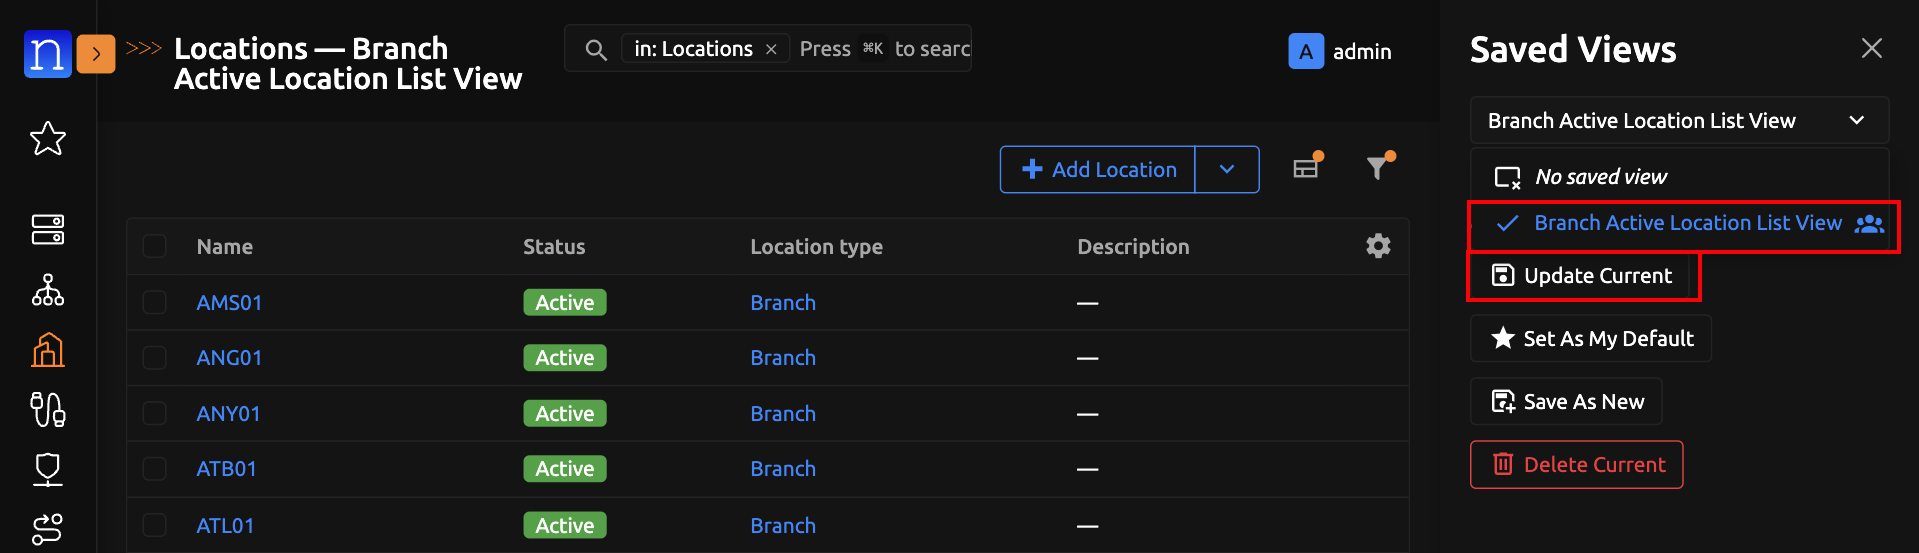Screen dimensions: 1919x553
Task: Check the AMS01 row checkbox
Action: pyautogui.click(x=154, y=302)
